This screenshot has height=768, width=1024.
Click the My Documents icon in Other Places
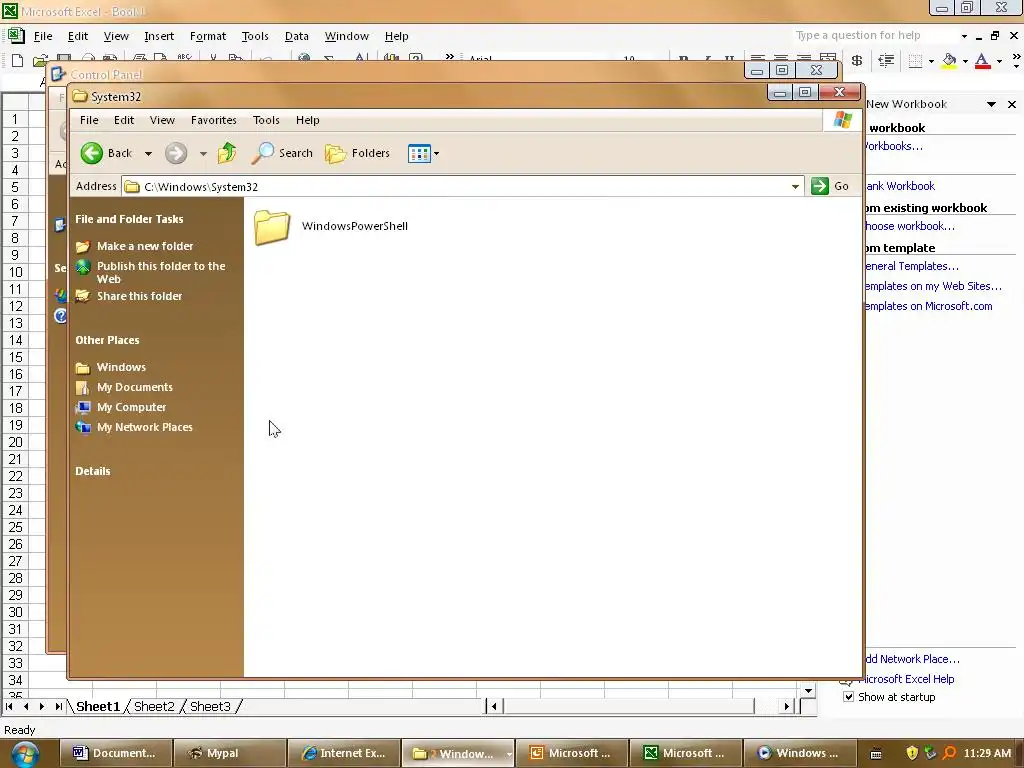(x=82, y=387)
